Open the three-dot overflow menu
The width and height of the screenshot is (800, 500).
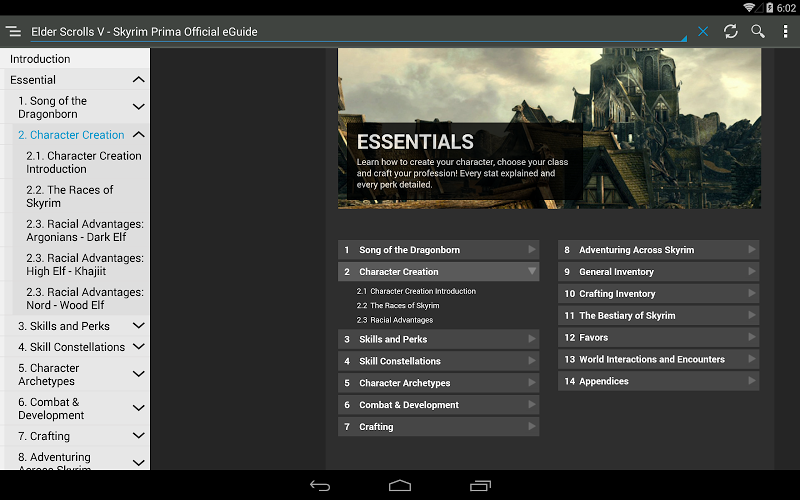pos(785,32)
